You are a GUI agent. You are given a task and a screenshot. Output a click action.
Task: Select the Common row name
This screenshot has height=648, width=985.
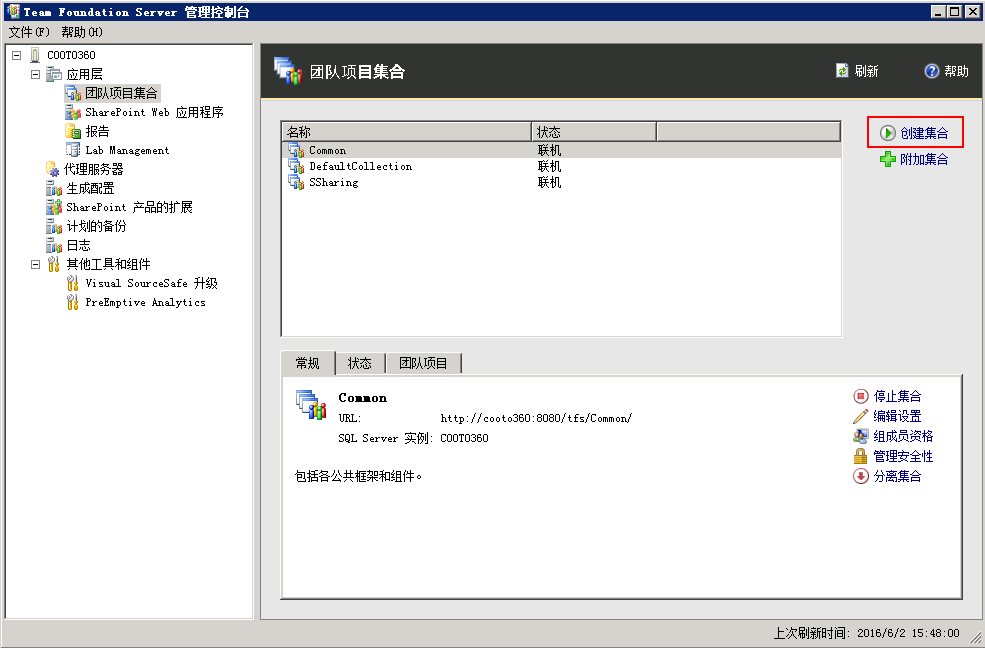coord(327,151)
